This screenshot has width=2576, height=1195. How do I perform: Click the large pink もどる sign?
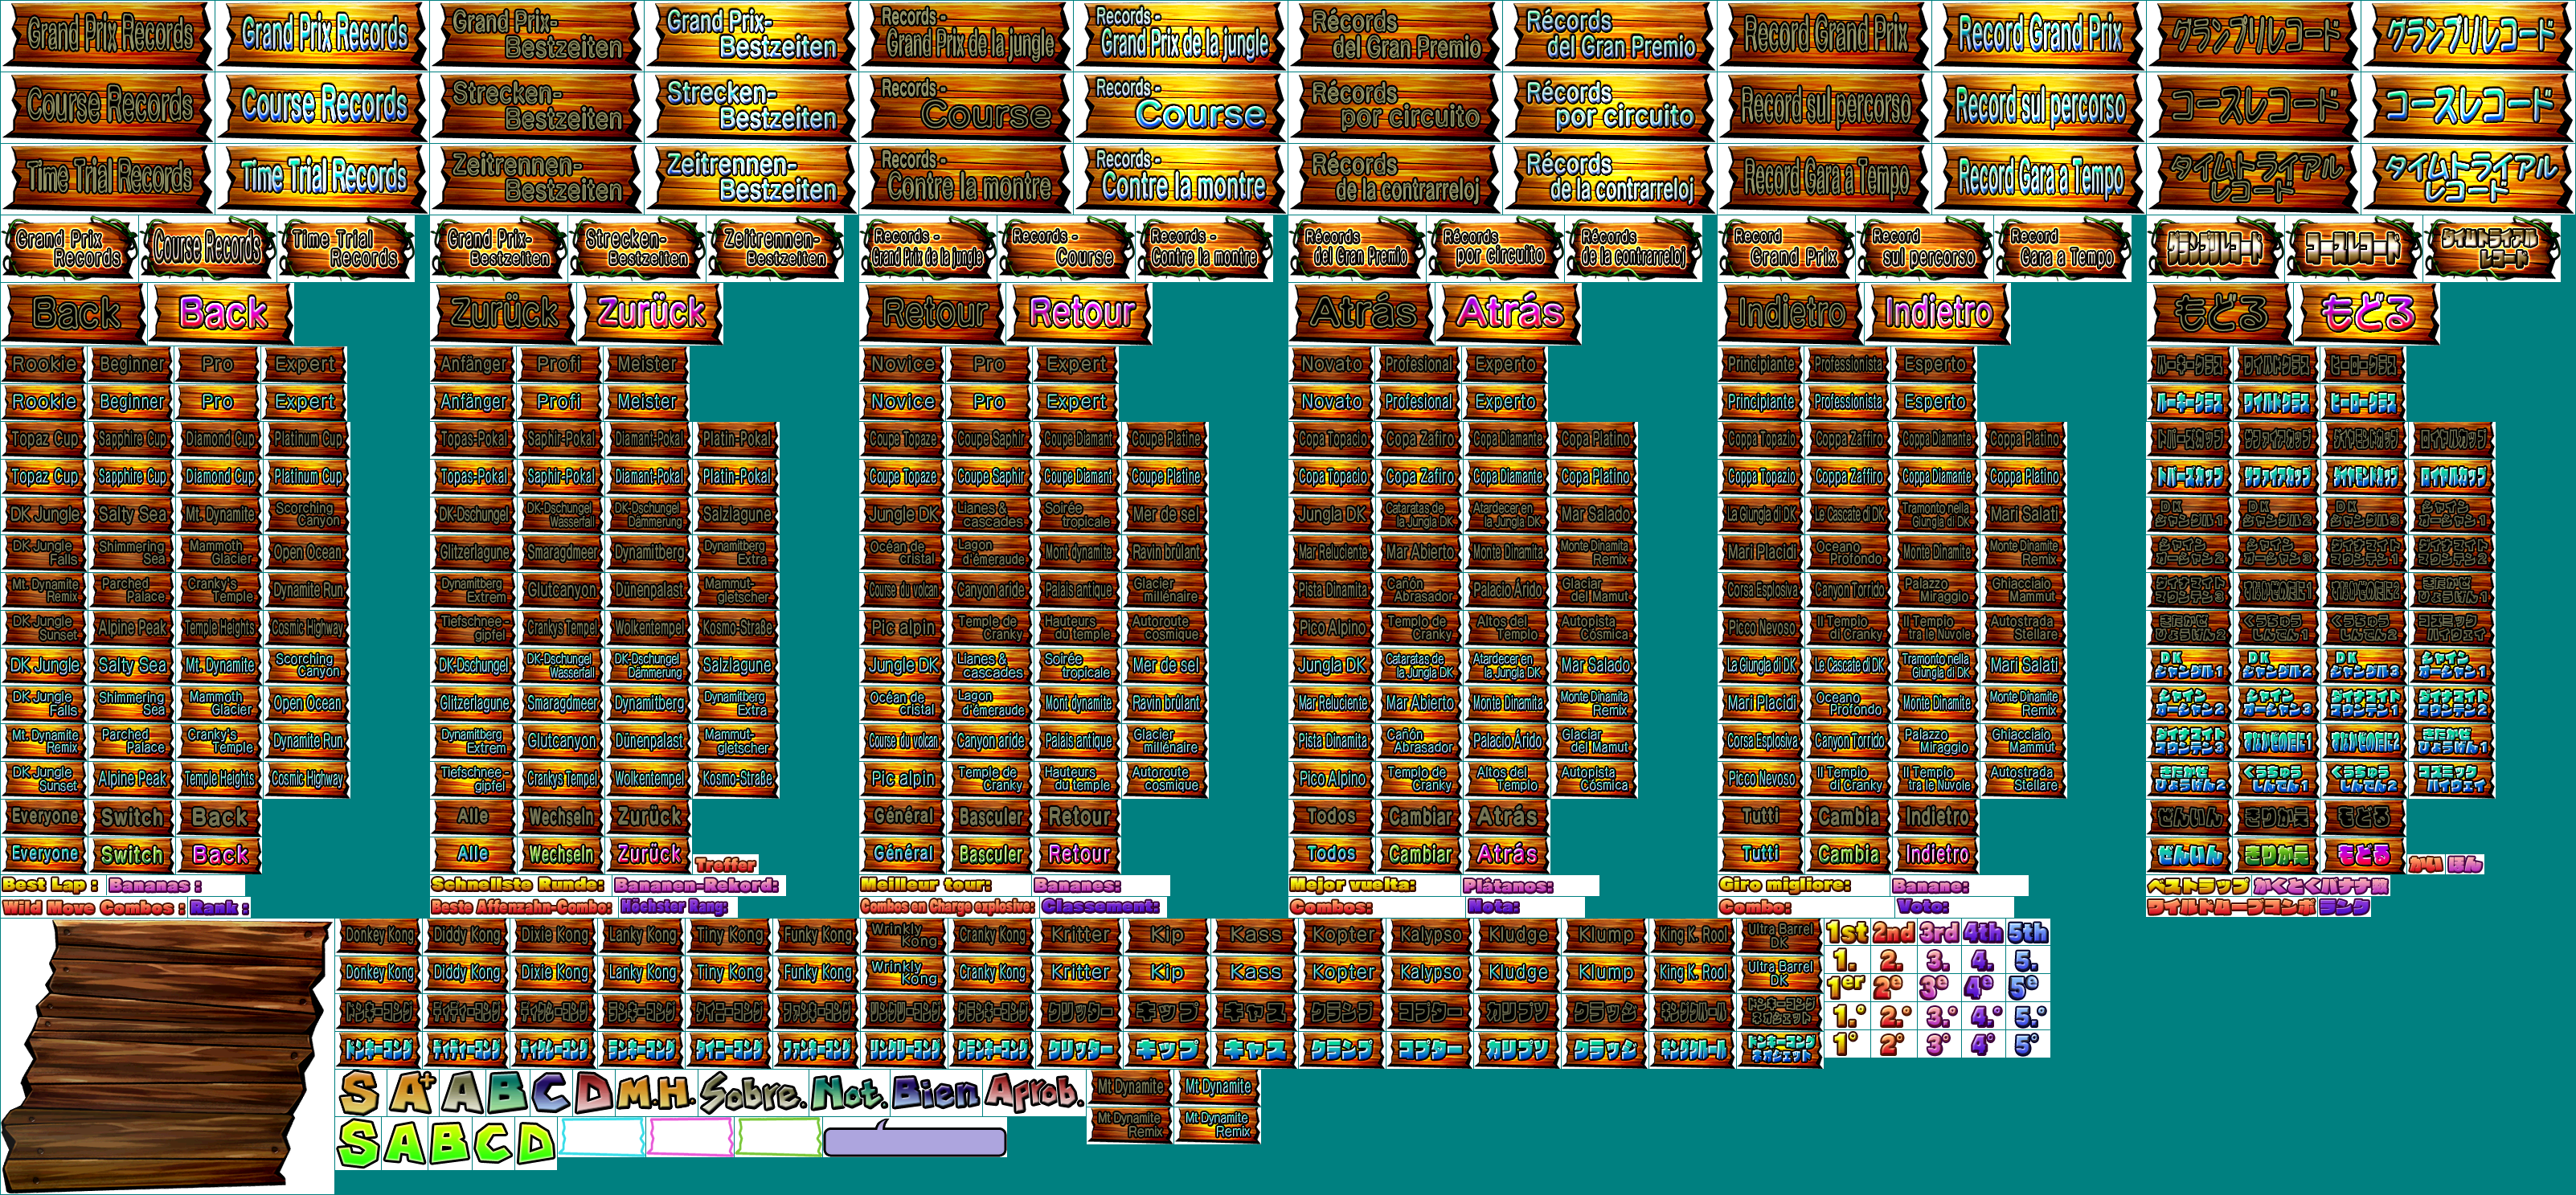click(2367, 313)
